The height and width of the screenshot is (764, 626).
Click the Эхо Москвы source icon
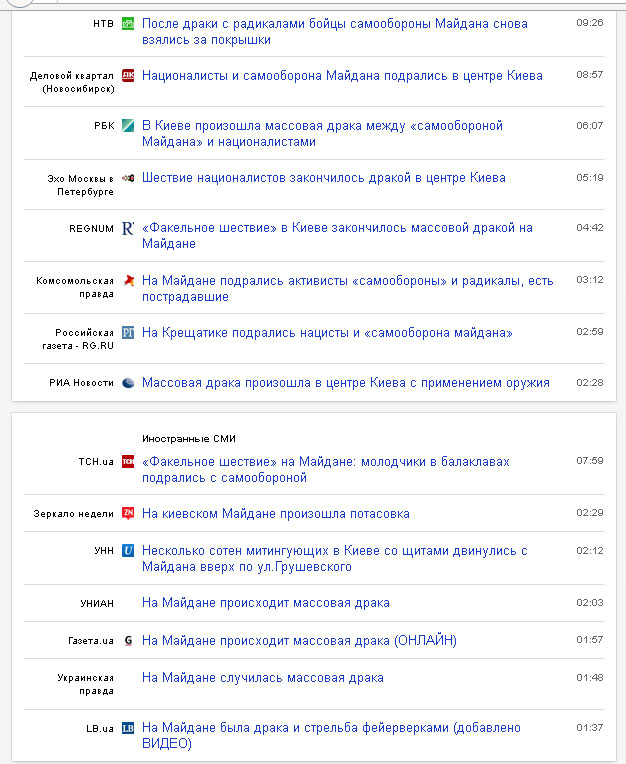(128, 178)
